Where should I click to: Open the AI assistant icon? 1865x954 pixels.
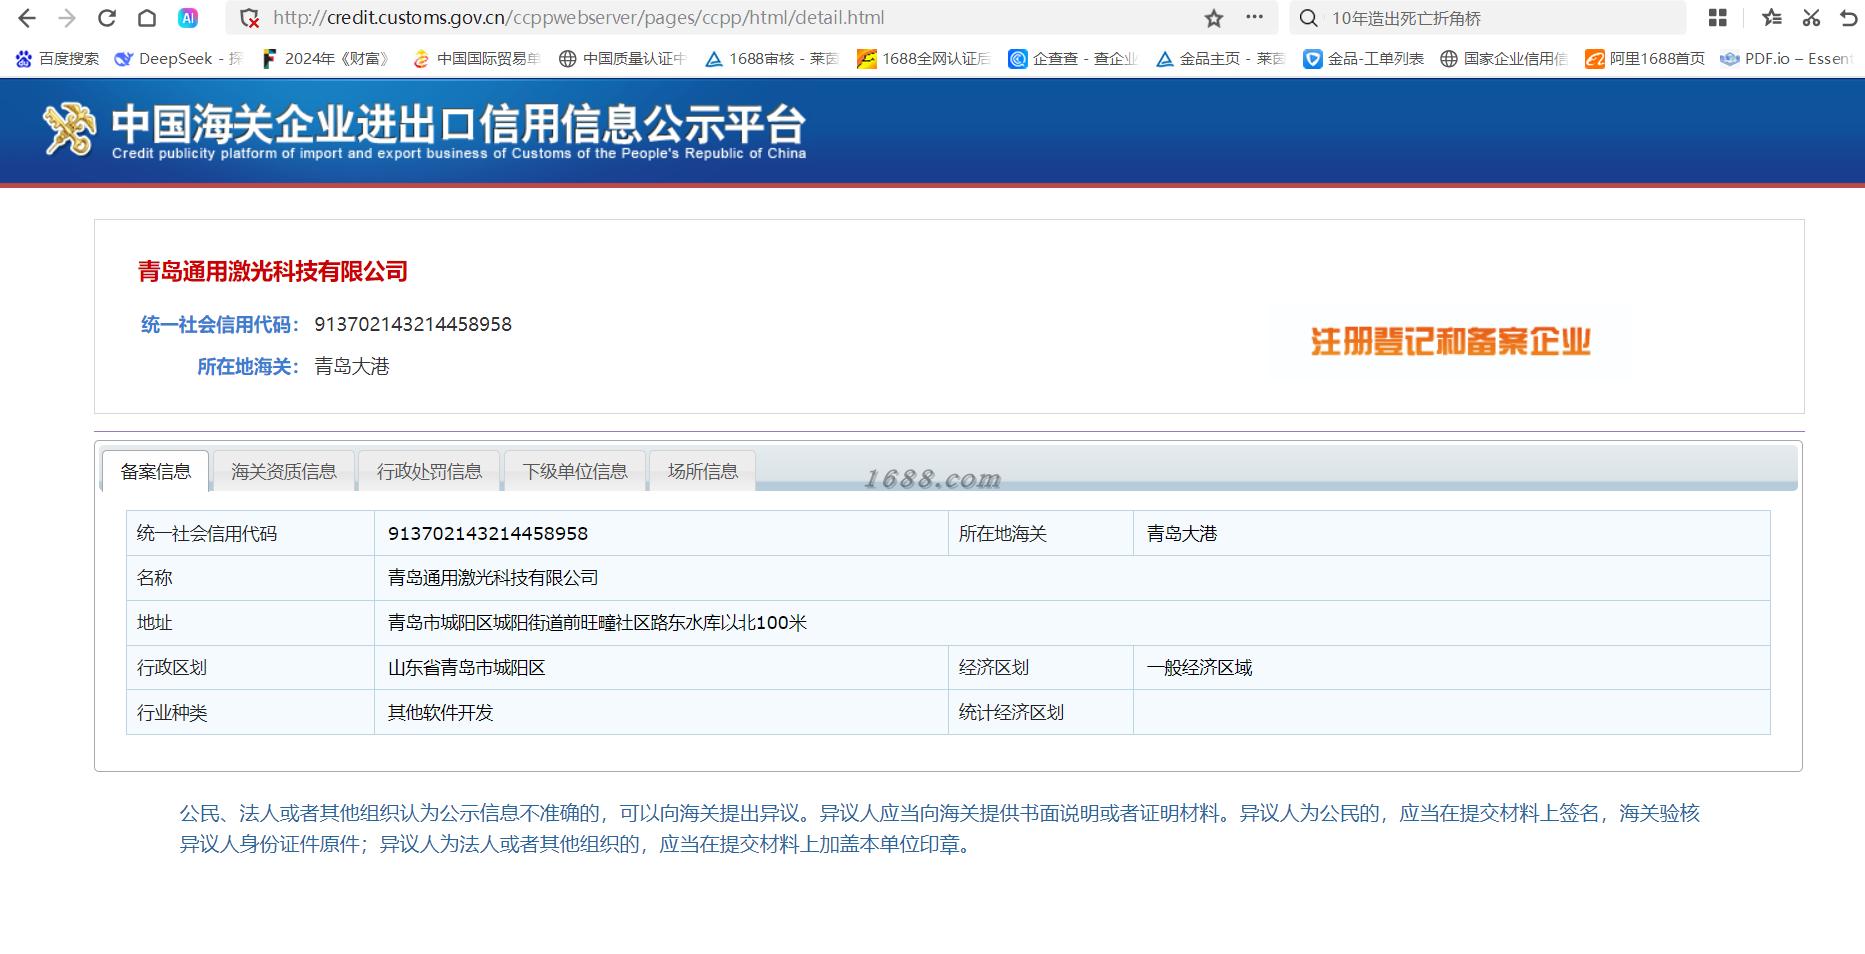pyautogui.click(x=187, y=18)
